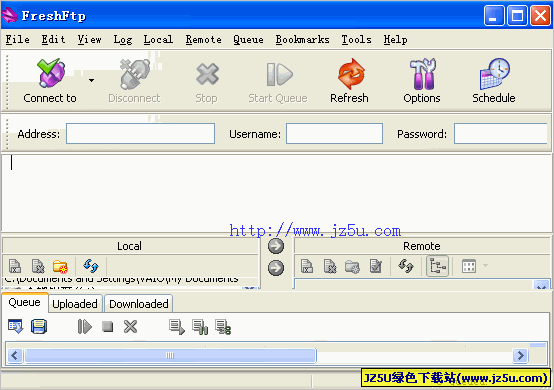
Task: Switch to the Uploaded tab
Action: (75, 304)
